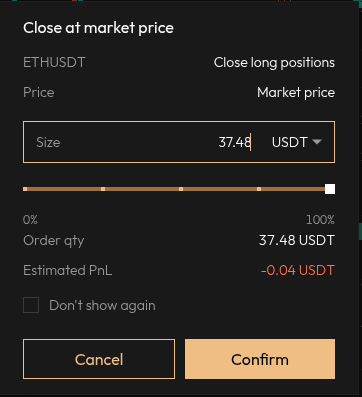Cancel the market close dialog
362x397 pixels.
tap(99, 359)
